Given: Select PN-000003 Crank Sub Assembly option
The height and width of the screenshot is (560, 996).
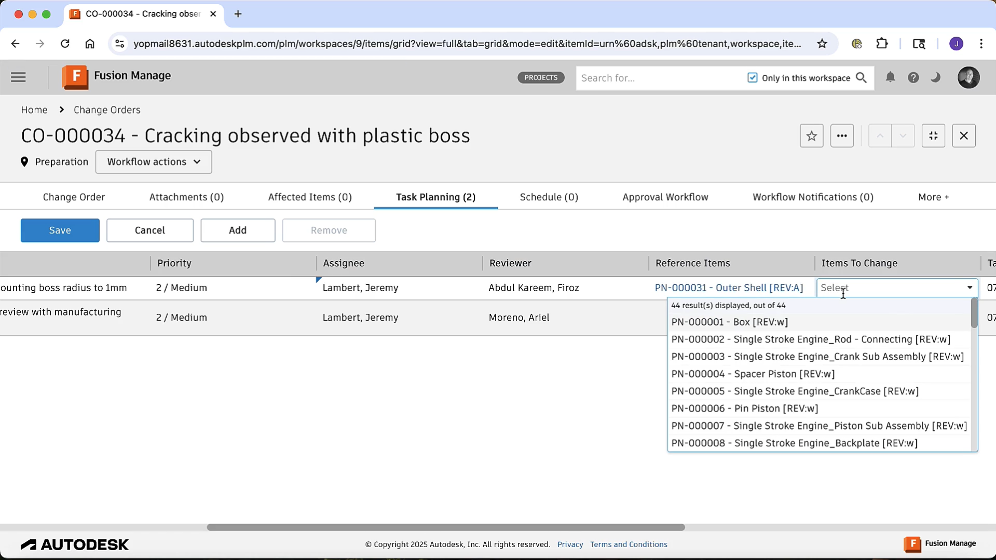Looking at the screenshot, I should 819,357.
